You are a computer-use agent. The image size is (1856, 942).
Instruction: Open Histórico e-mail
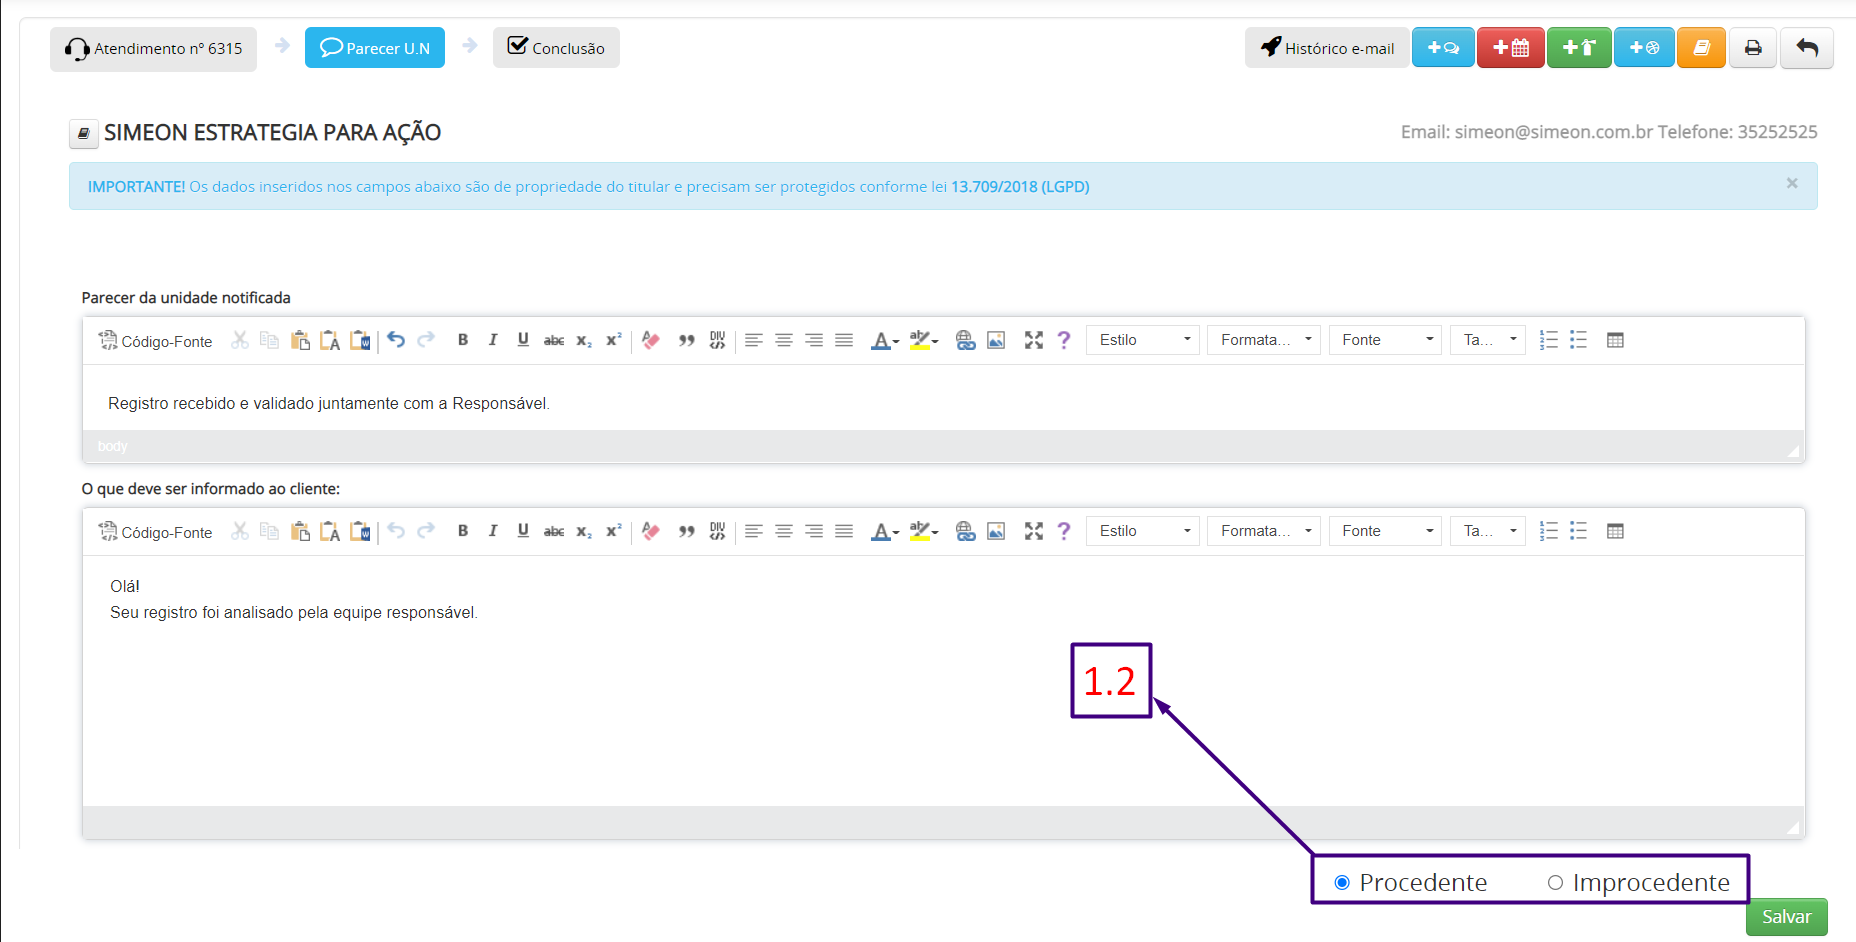[x=1327, y=48]
